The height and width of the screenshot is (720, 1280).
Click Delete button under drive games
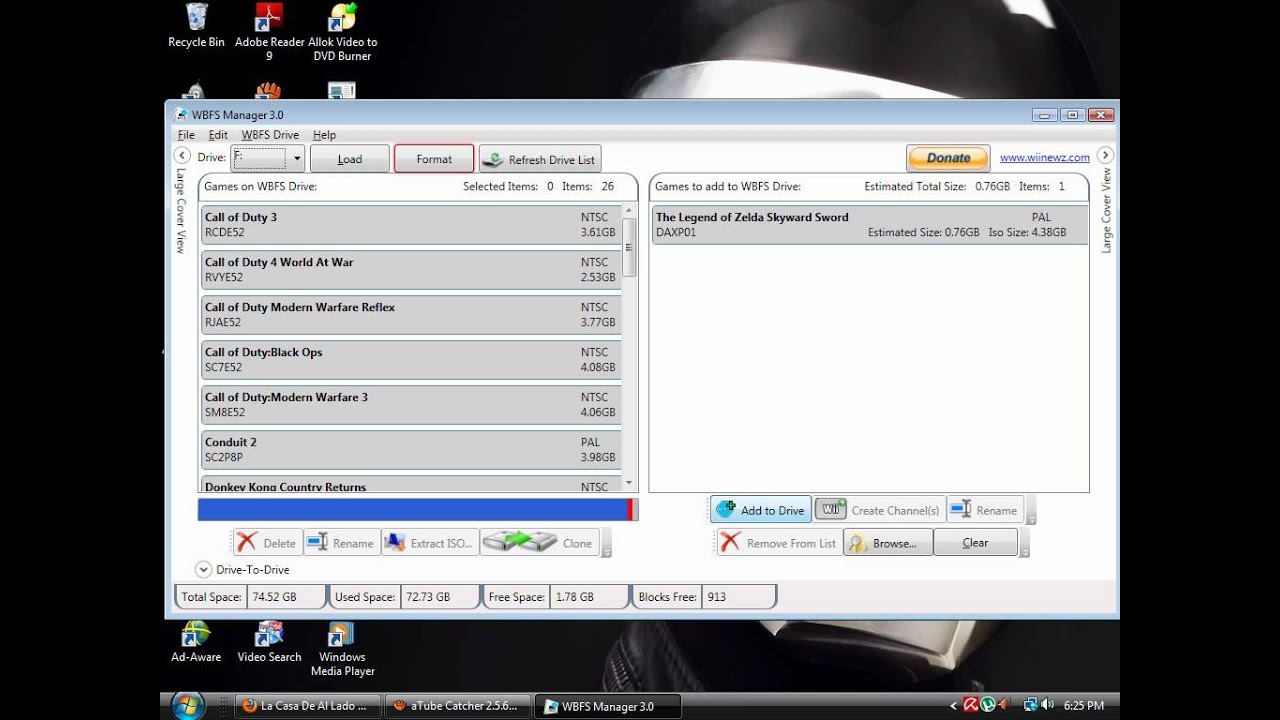pyautogui.click(x=267, y=543)
